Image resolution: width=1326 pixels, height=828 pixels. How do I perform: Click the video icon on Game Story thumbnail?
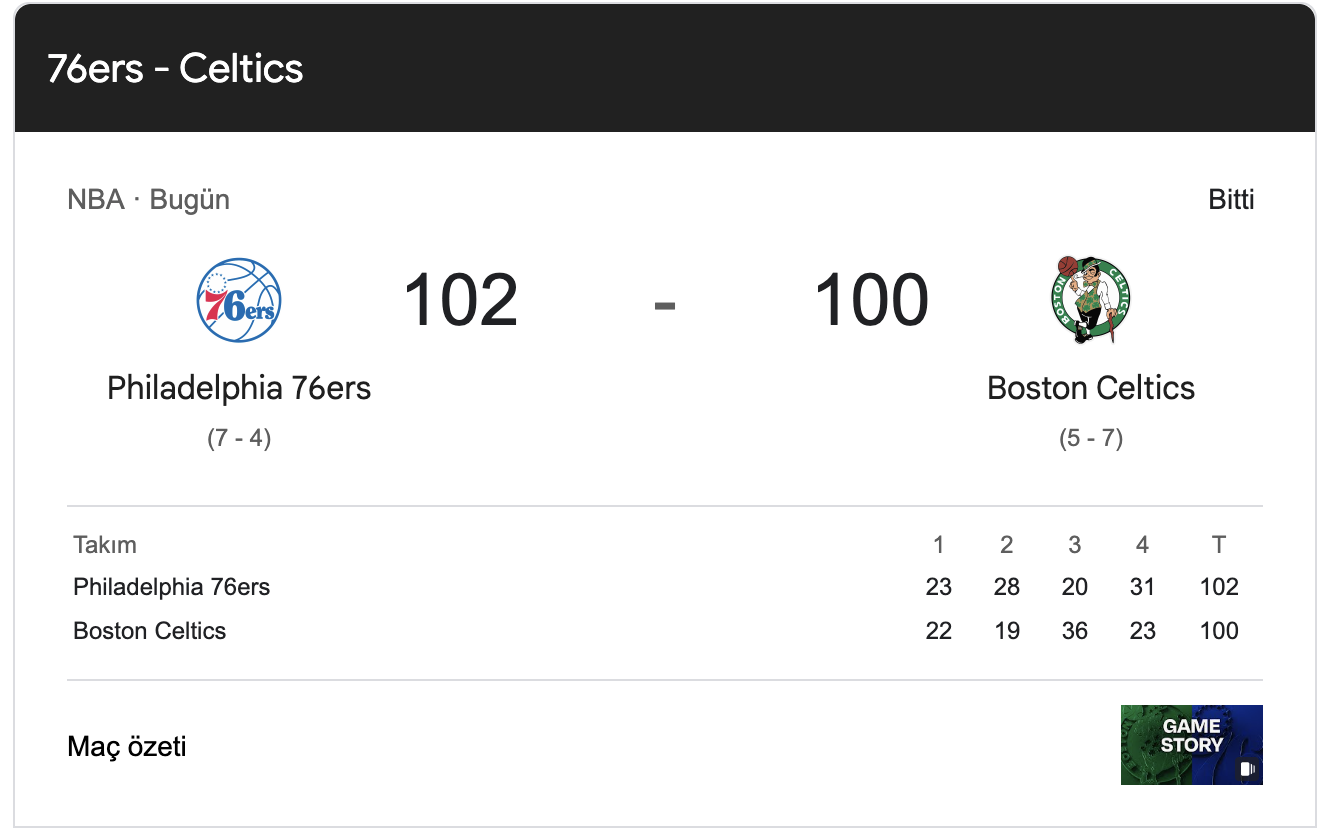tap(1246, 769)
